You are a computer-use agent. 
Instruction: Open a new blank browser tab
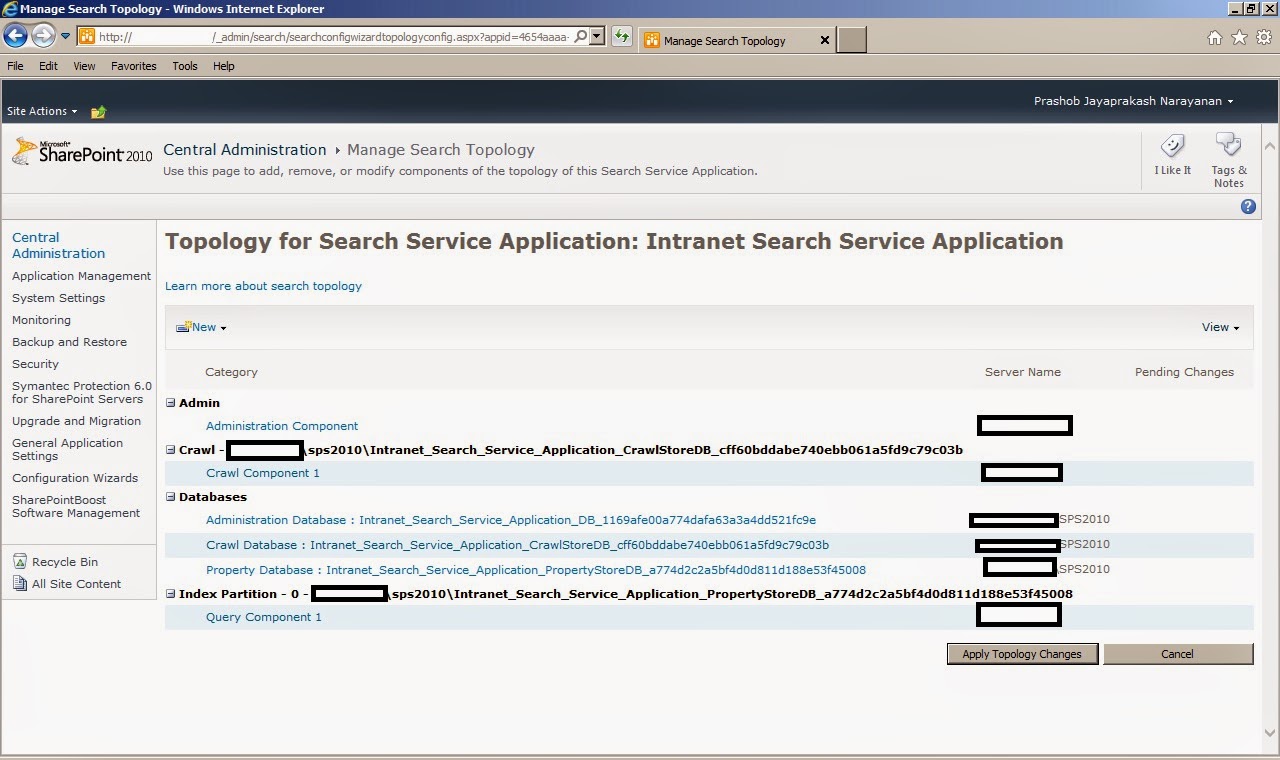point(851,40)
